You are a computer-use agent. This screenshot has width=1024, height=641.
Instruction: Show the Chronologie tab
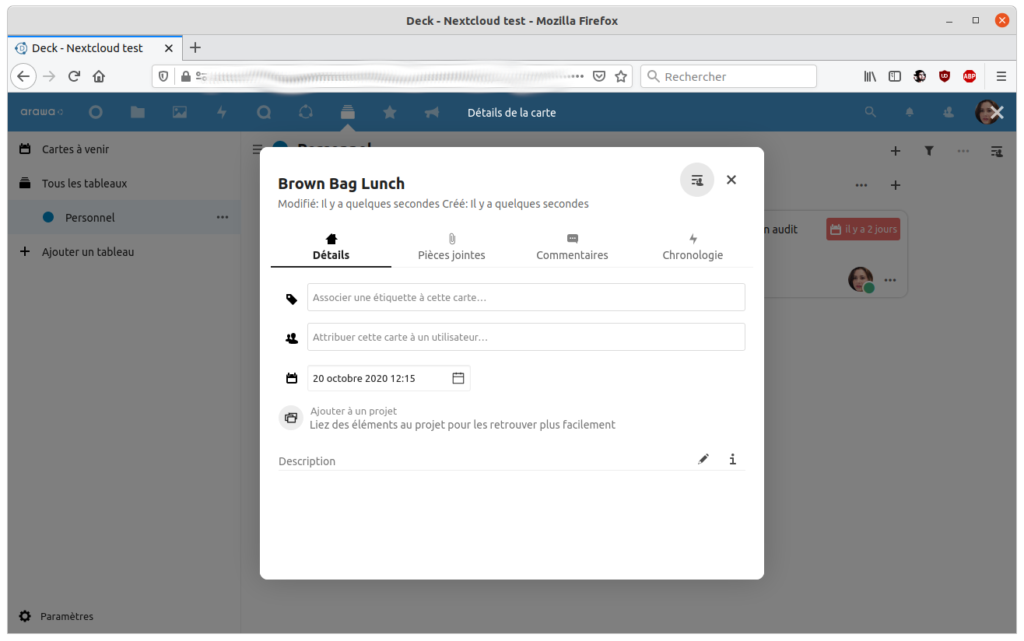tap(692, 247)
